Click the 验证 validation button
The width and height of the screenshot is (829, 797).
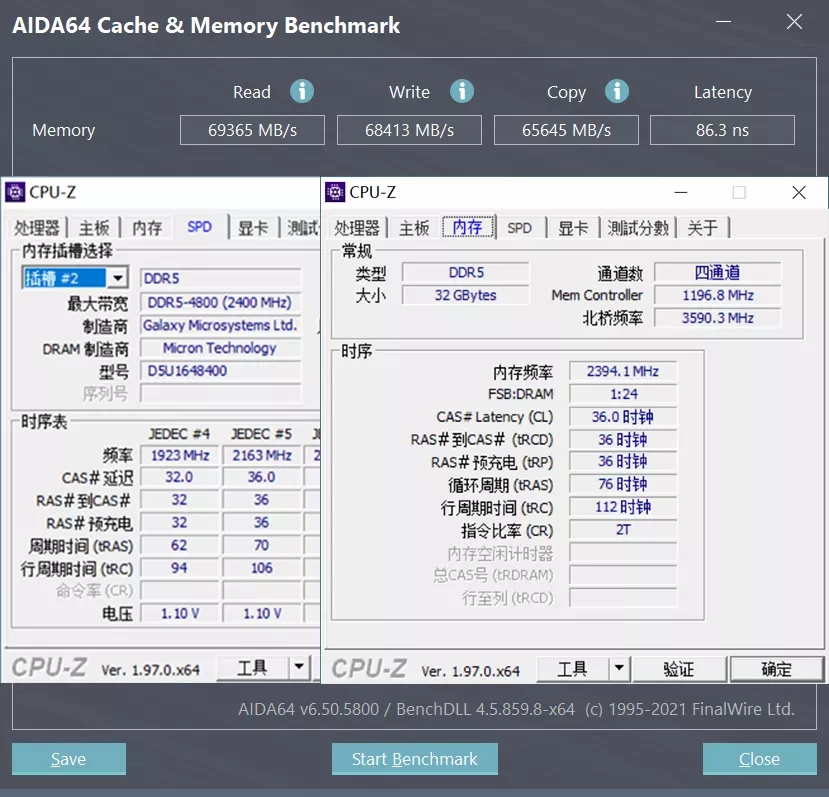(679, 667)
